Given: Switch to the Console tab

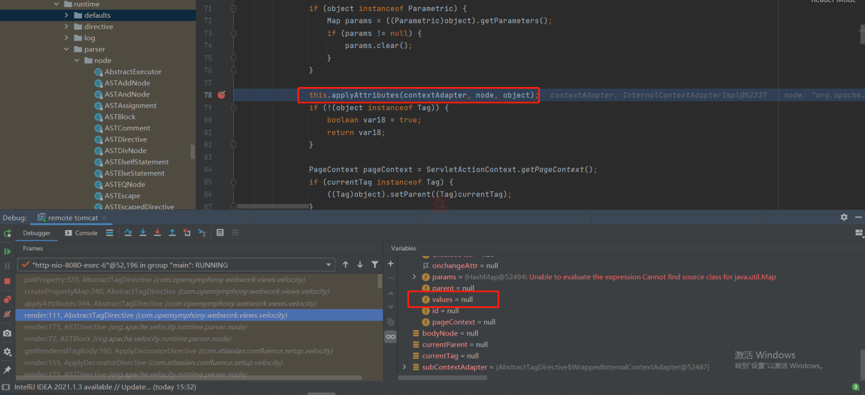Looking at the screenshot, I should 81,233.
